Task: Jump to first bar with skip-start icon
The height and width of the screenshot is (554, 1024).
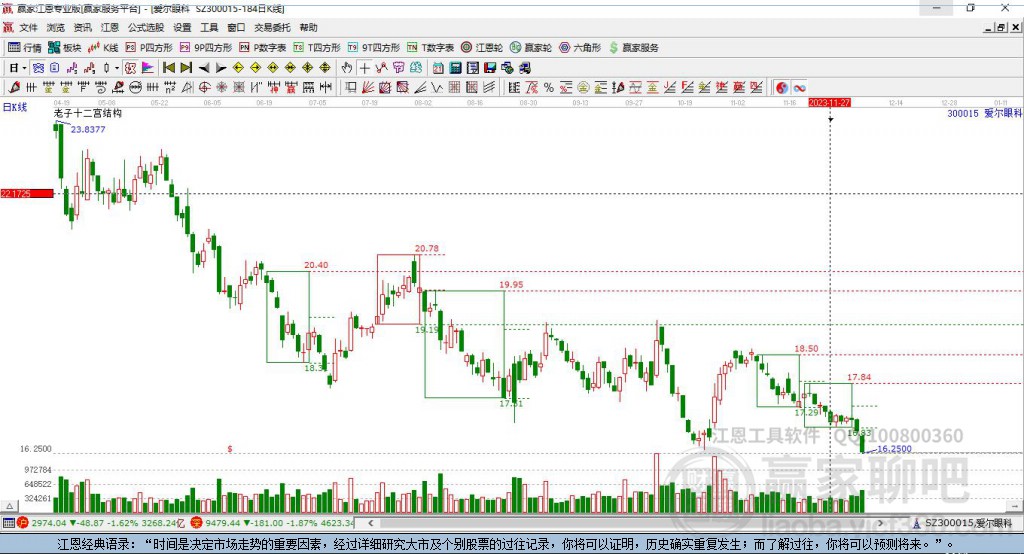Action: (169, 68)
